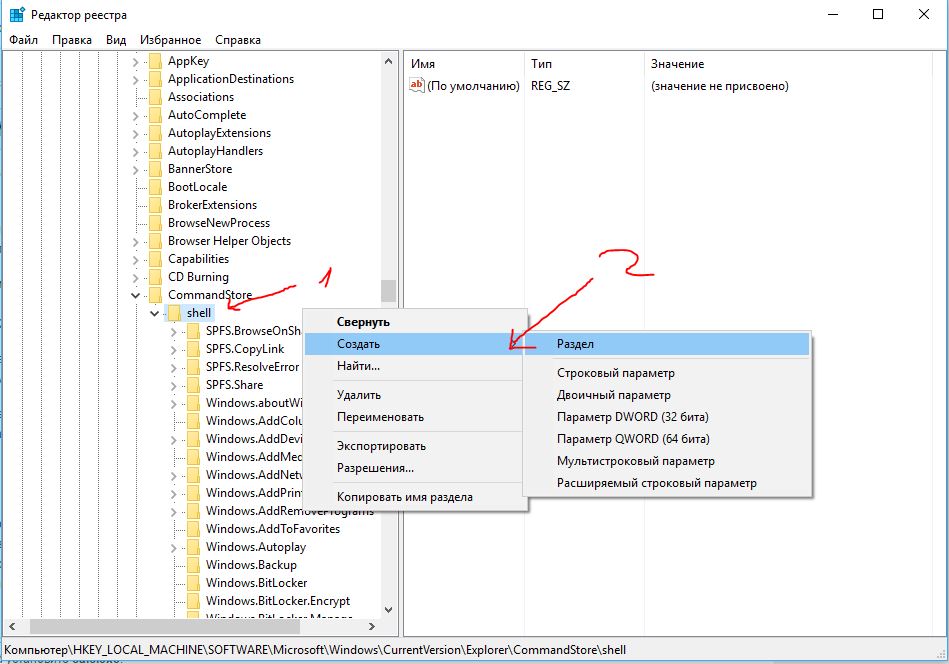The height and width of the screenshot is (664, 949).
Task: Click Переименовать in the context menu
Action: tap(380, 417)
